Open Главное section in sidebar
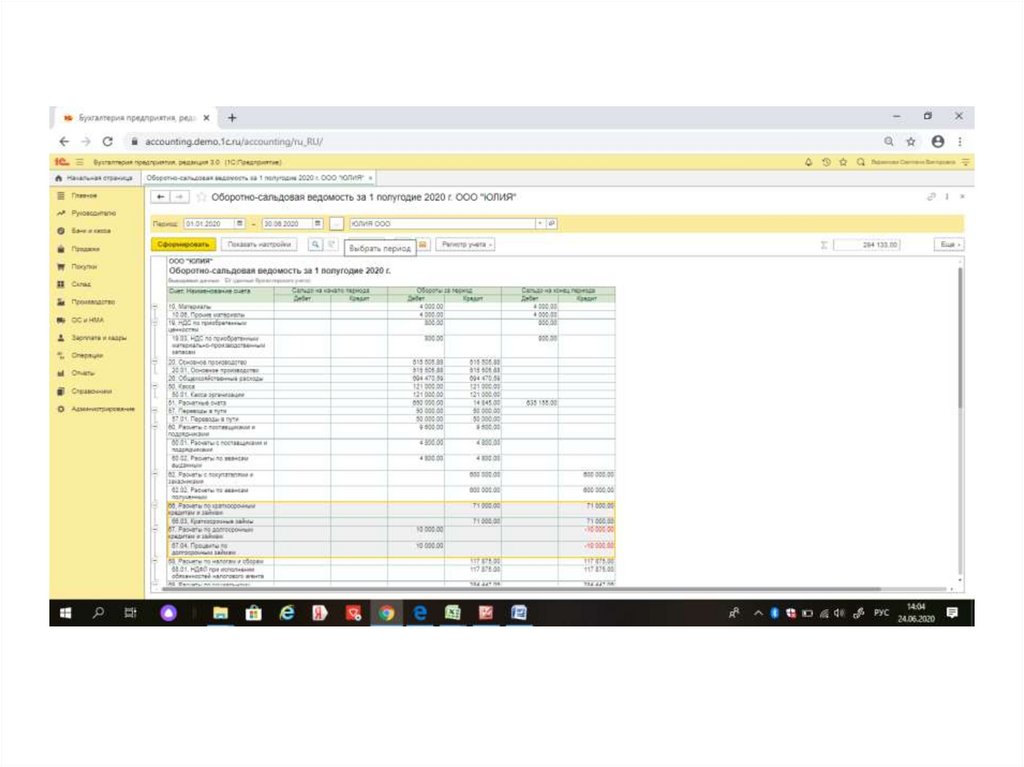1024x767 pixels. (84, 195)
